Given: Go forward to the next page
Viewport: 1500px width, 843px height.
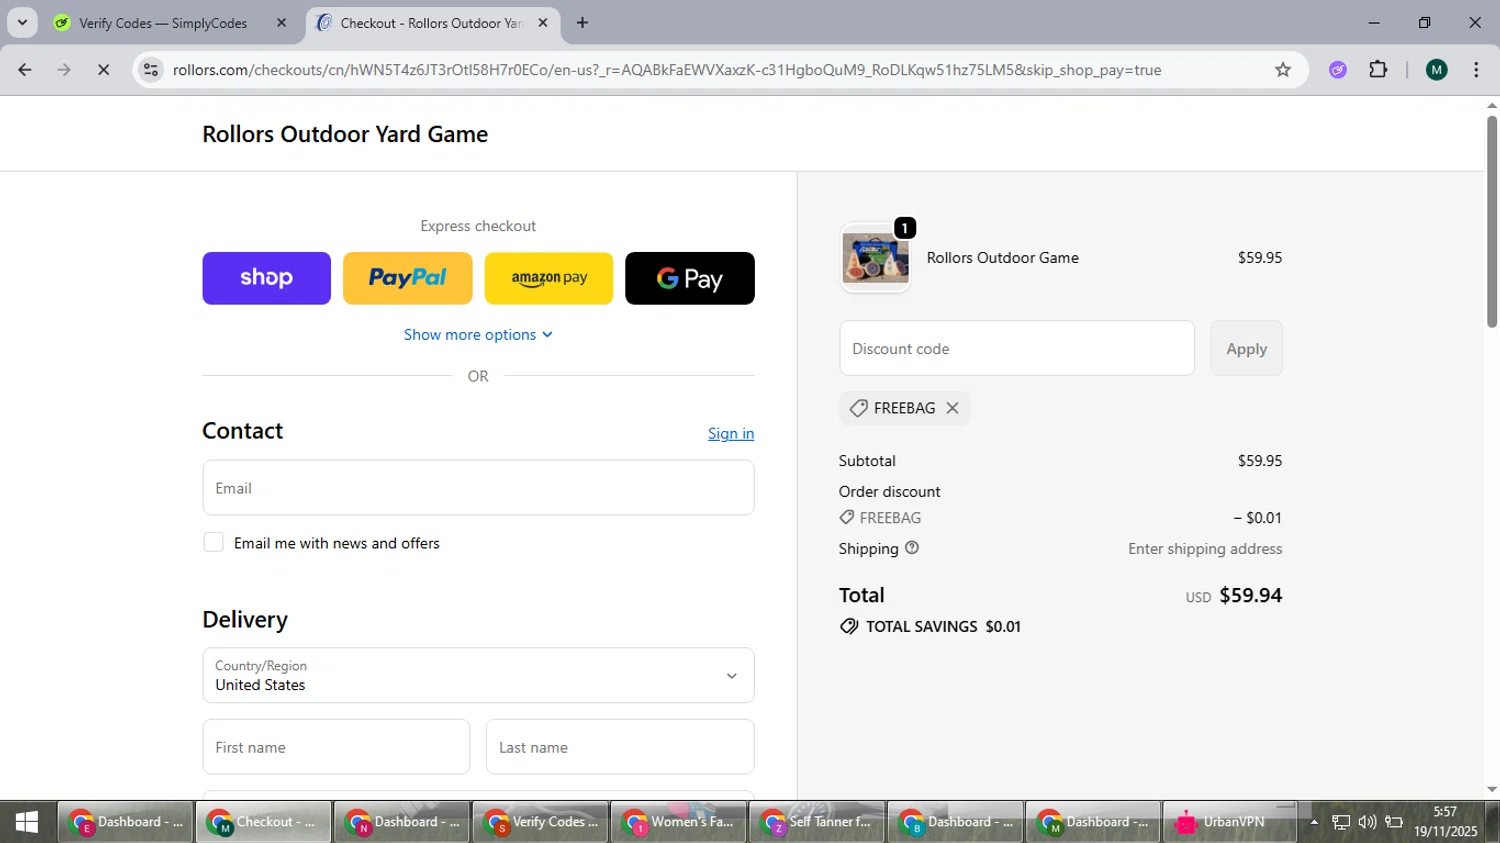Looking at the screenshot, I should (64, 70).
